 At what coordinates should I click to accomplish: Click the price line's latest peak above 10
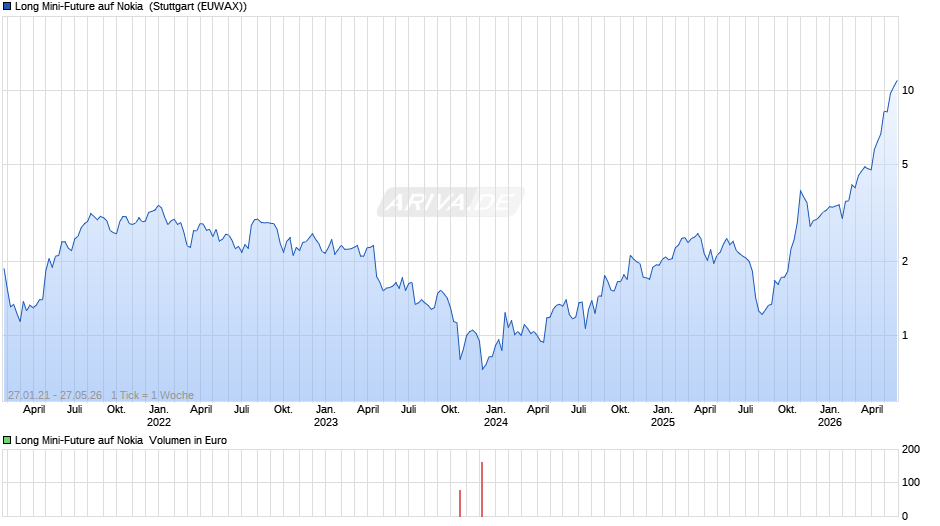897,81
